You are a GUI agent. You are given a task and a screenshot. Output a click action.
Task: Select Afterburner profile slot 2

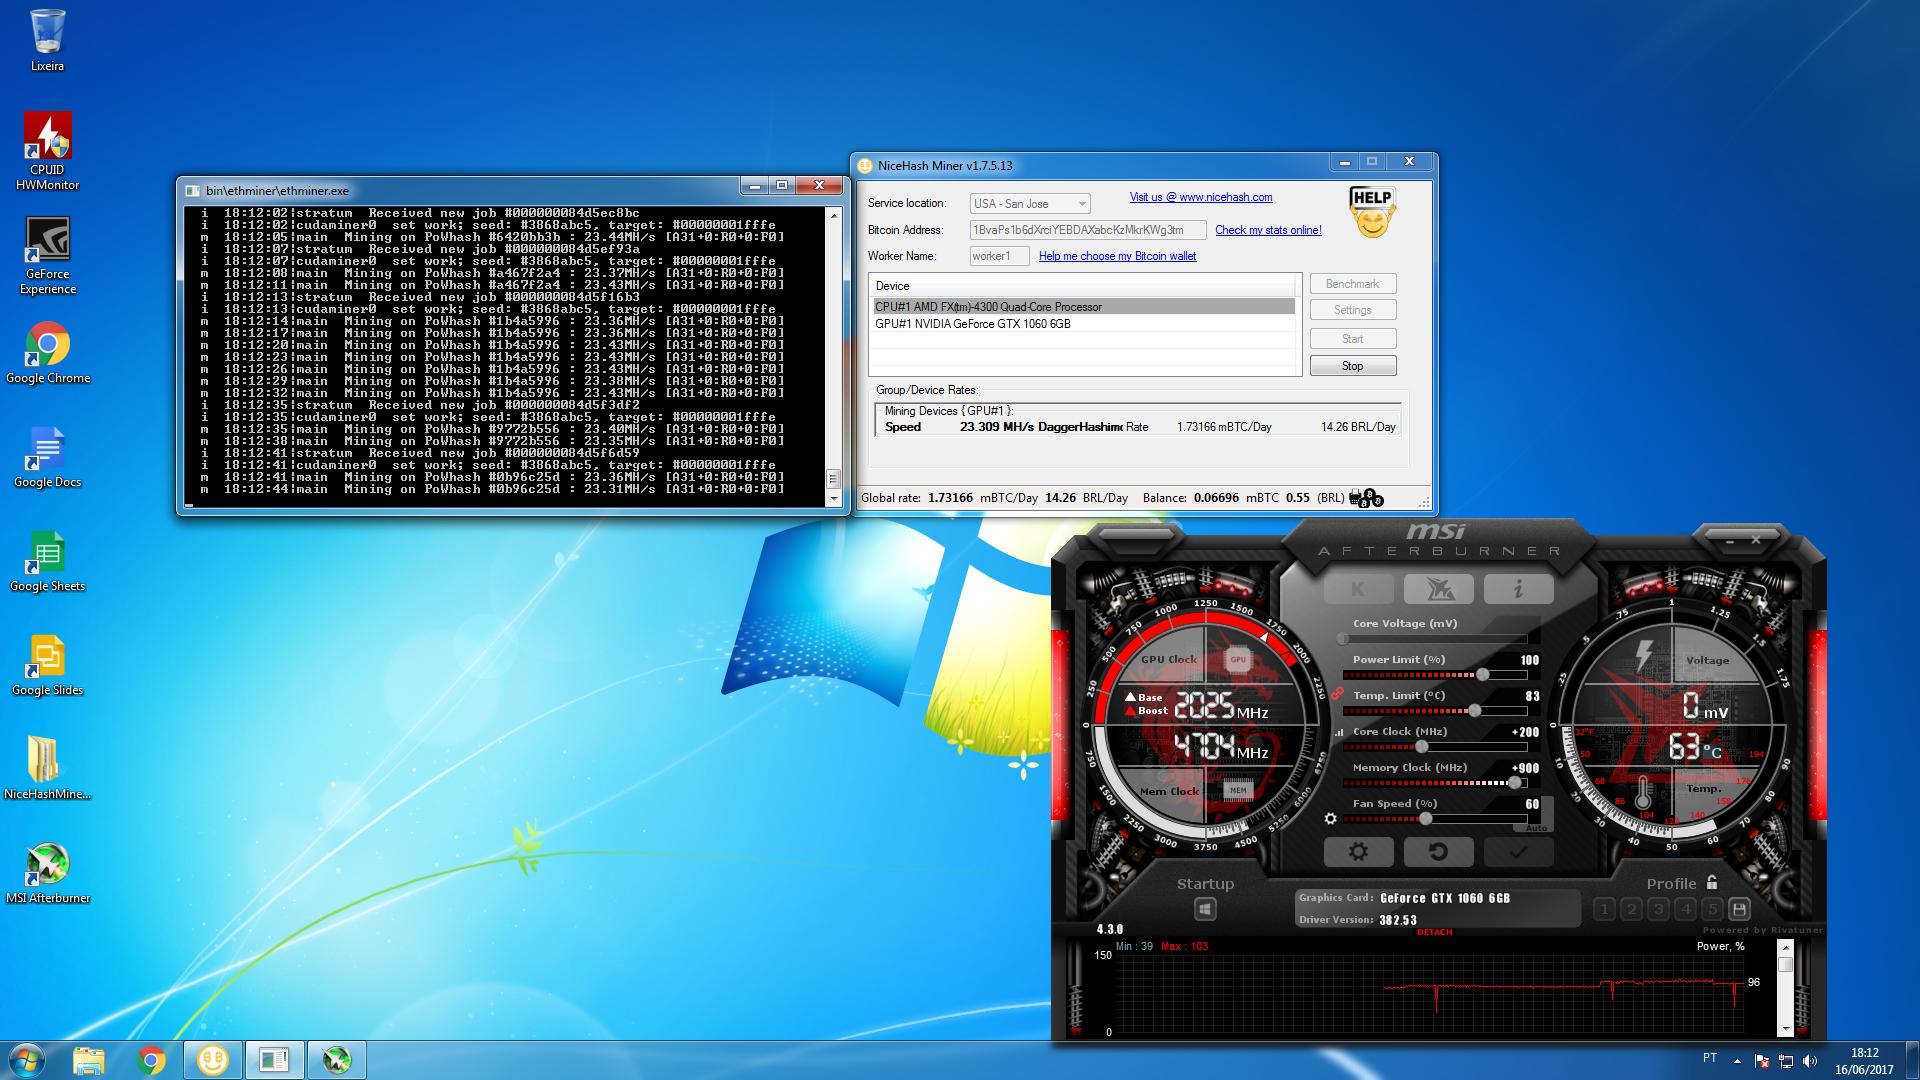1631,909
